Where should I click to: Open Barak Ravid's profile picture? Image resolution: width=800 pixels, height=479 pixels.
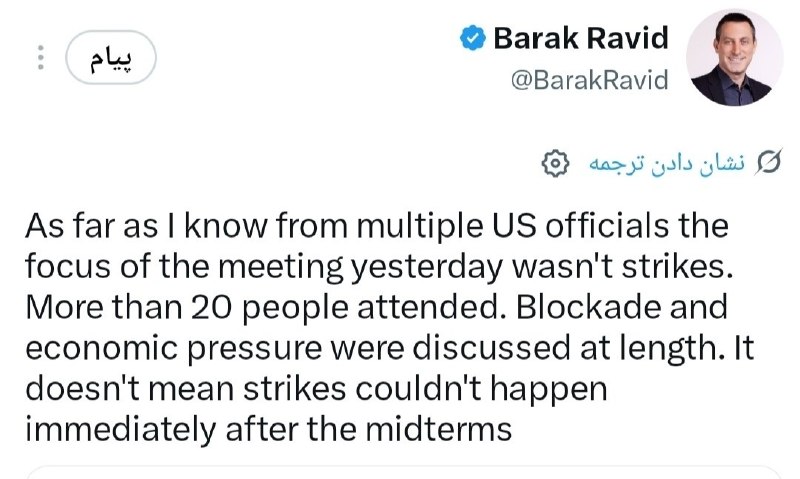(734, 58)
